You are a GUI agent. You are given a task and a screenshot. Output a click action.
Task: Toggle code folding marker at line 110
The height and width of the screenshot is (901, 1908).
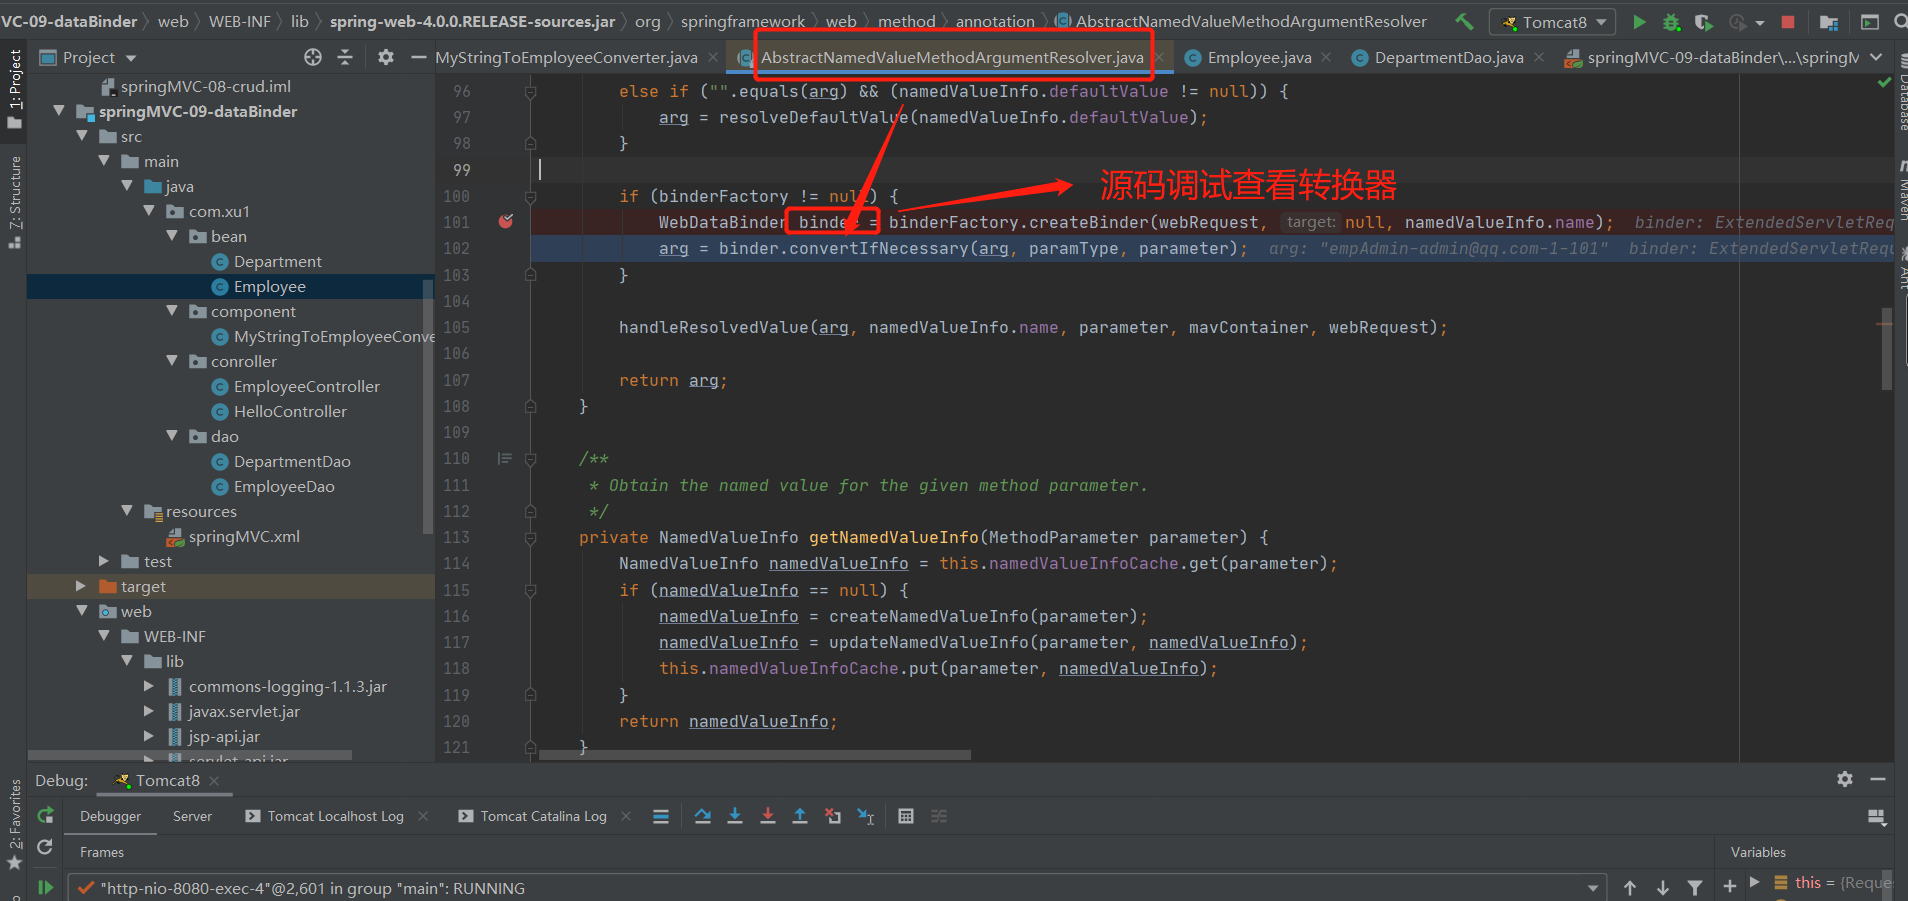coord(531,459)
